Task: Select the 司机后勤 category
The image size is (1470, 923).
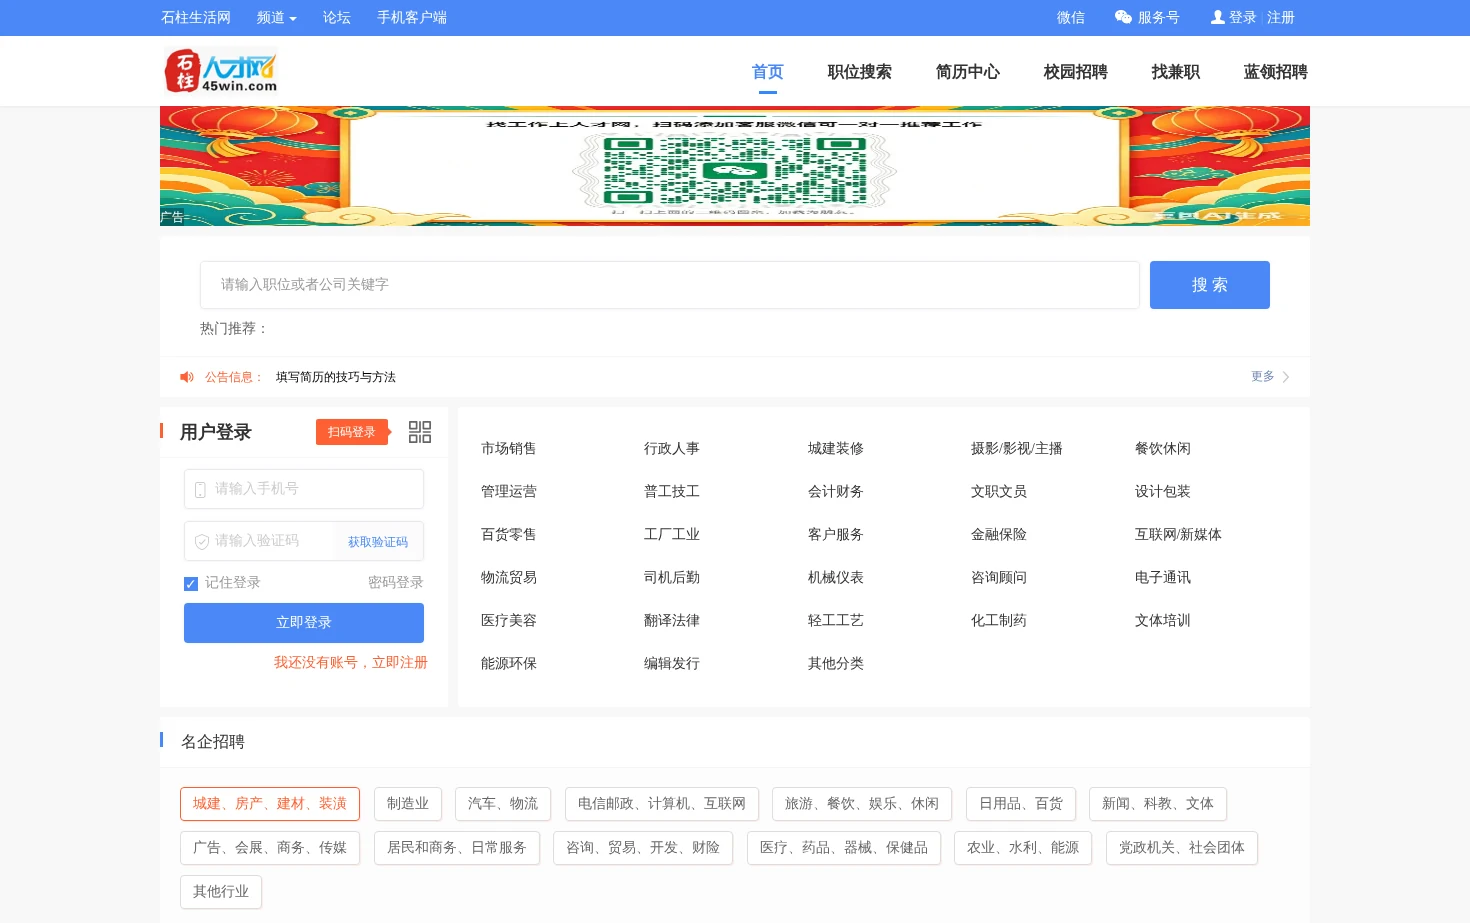Action: [x=672, y=577]
